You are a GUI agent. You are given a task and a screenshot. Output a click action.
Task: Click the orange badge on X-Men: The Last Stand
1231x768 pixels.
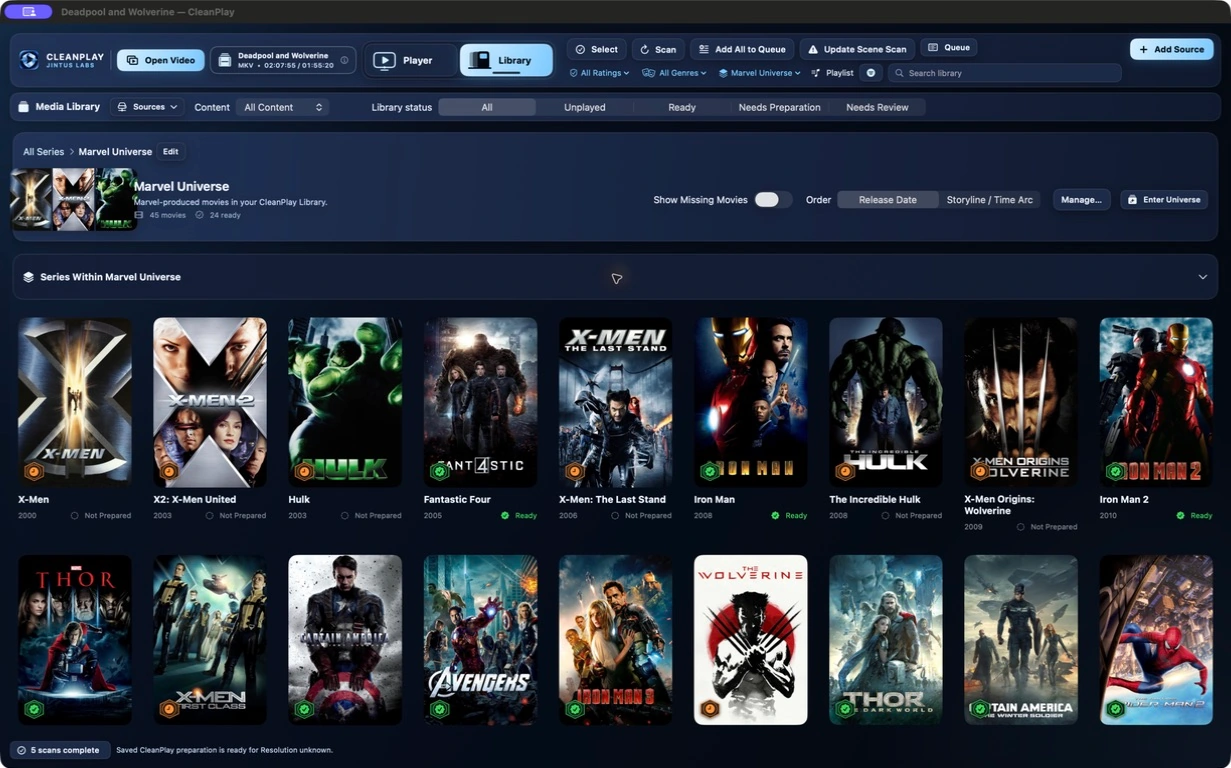click(x=574, y=471)
